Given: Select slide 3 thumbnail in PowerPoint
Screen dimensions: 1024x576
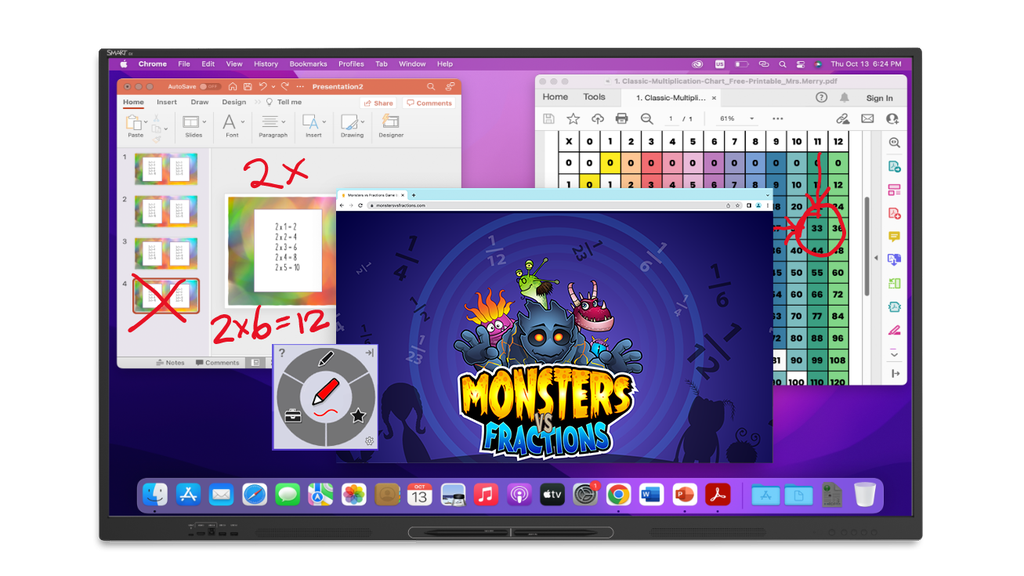Looking at the screenshot, I should coord(166,253).
